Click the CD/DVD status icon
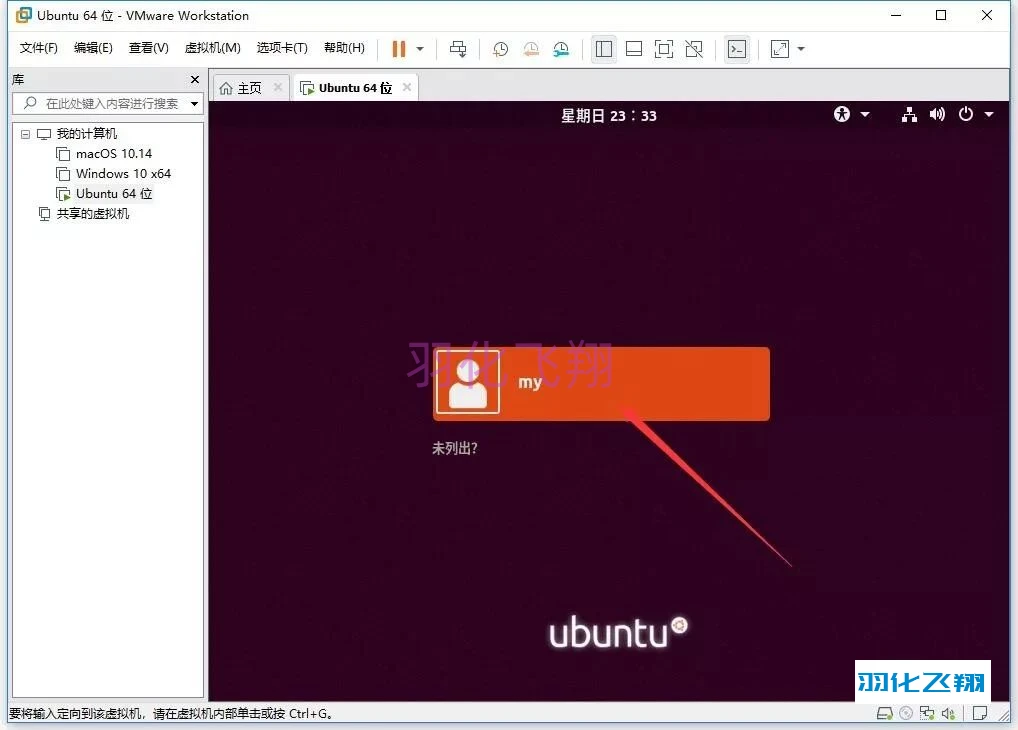The image size is (1018, 730). pos(906,713)
